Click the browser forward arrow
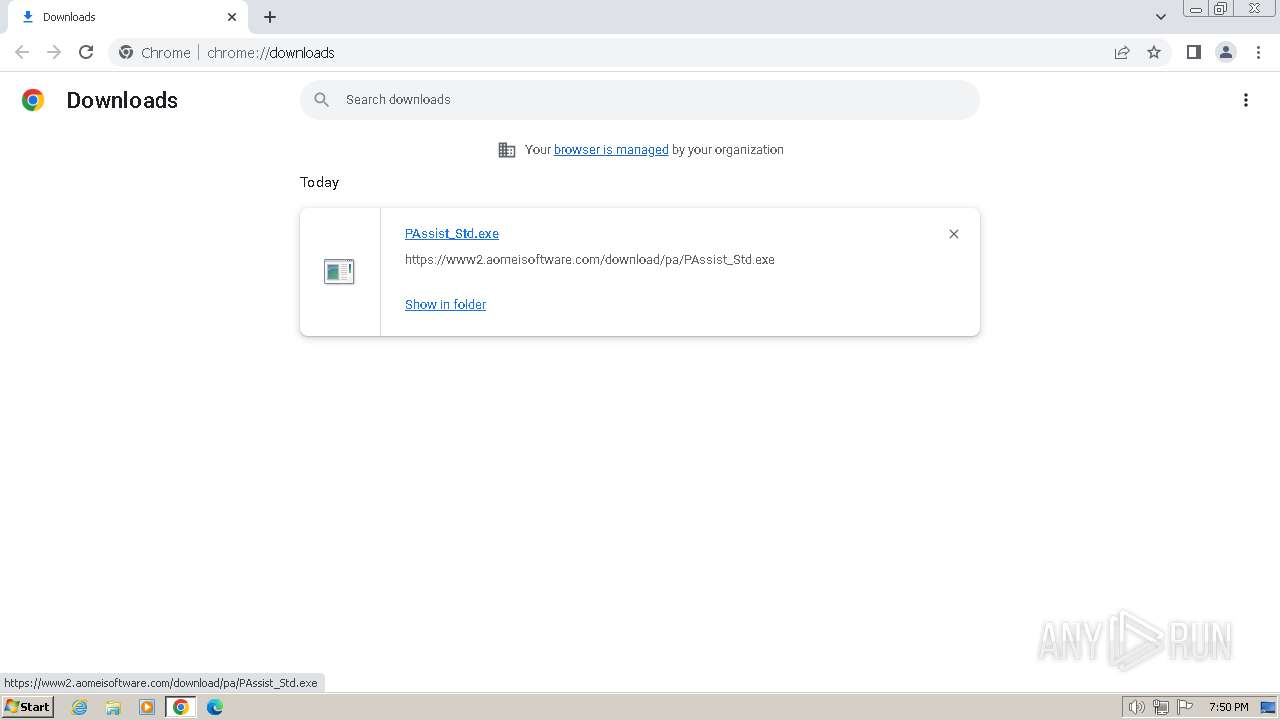The height and width of the screenshot is (720, 1280). click(x=54, y=52)
